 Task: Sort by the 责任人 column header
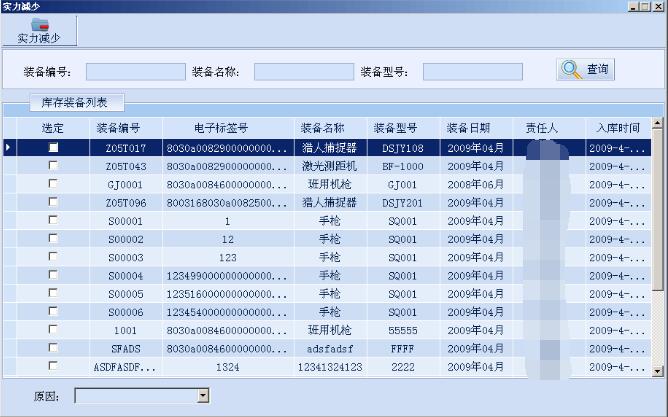(549, 128)
